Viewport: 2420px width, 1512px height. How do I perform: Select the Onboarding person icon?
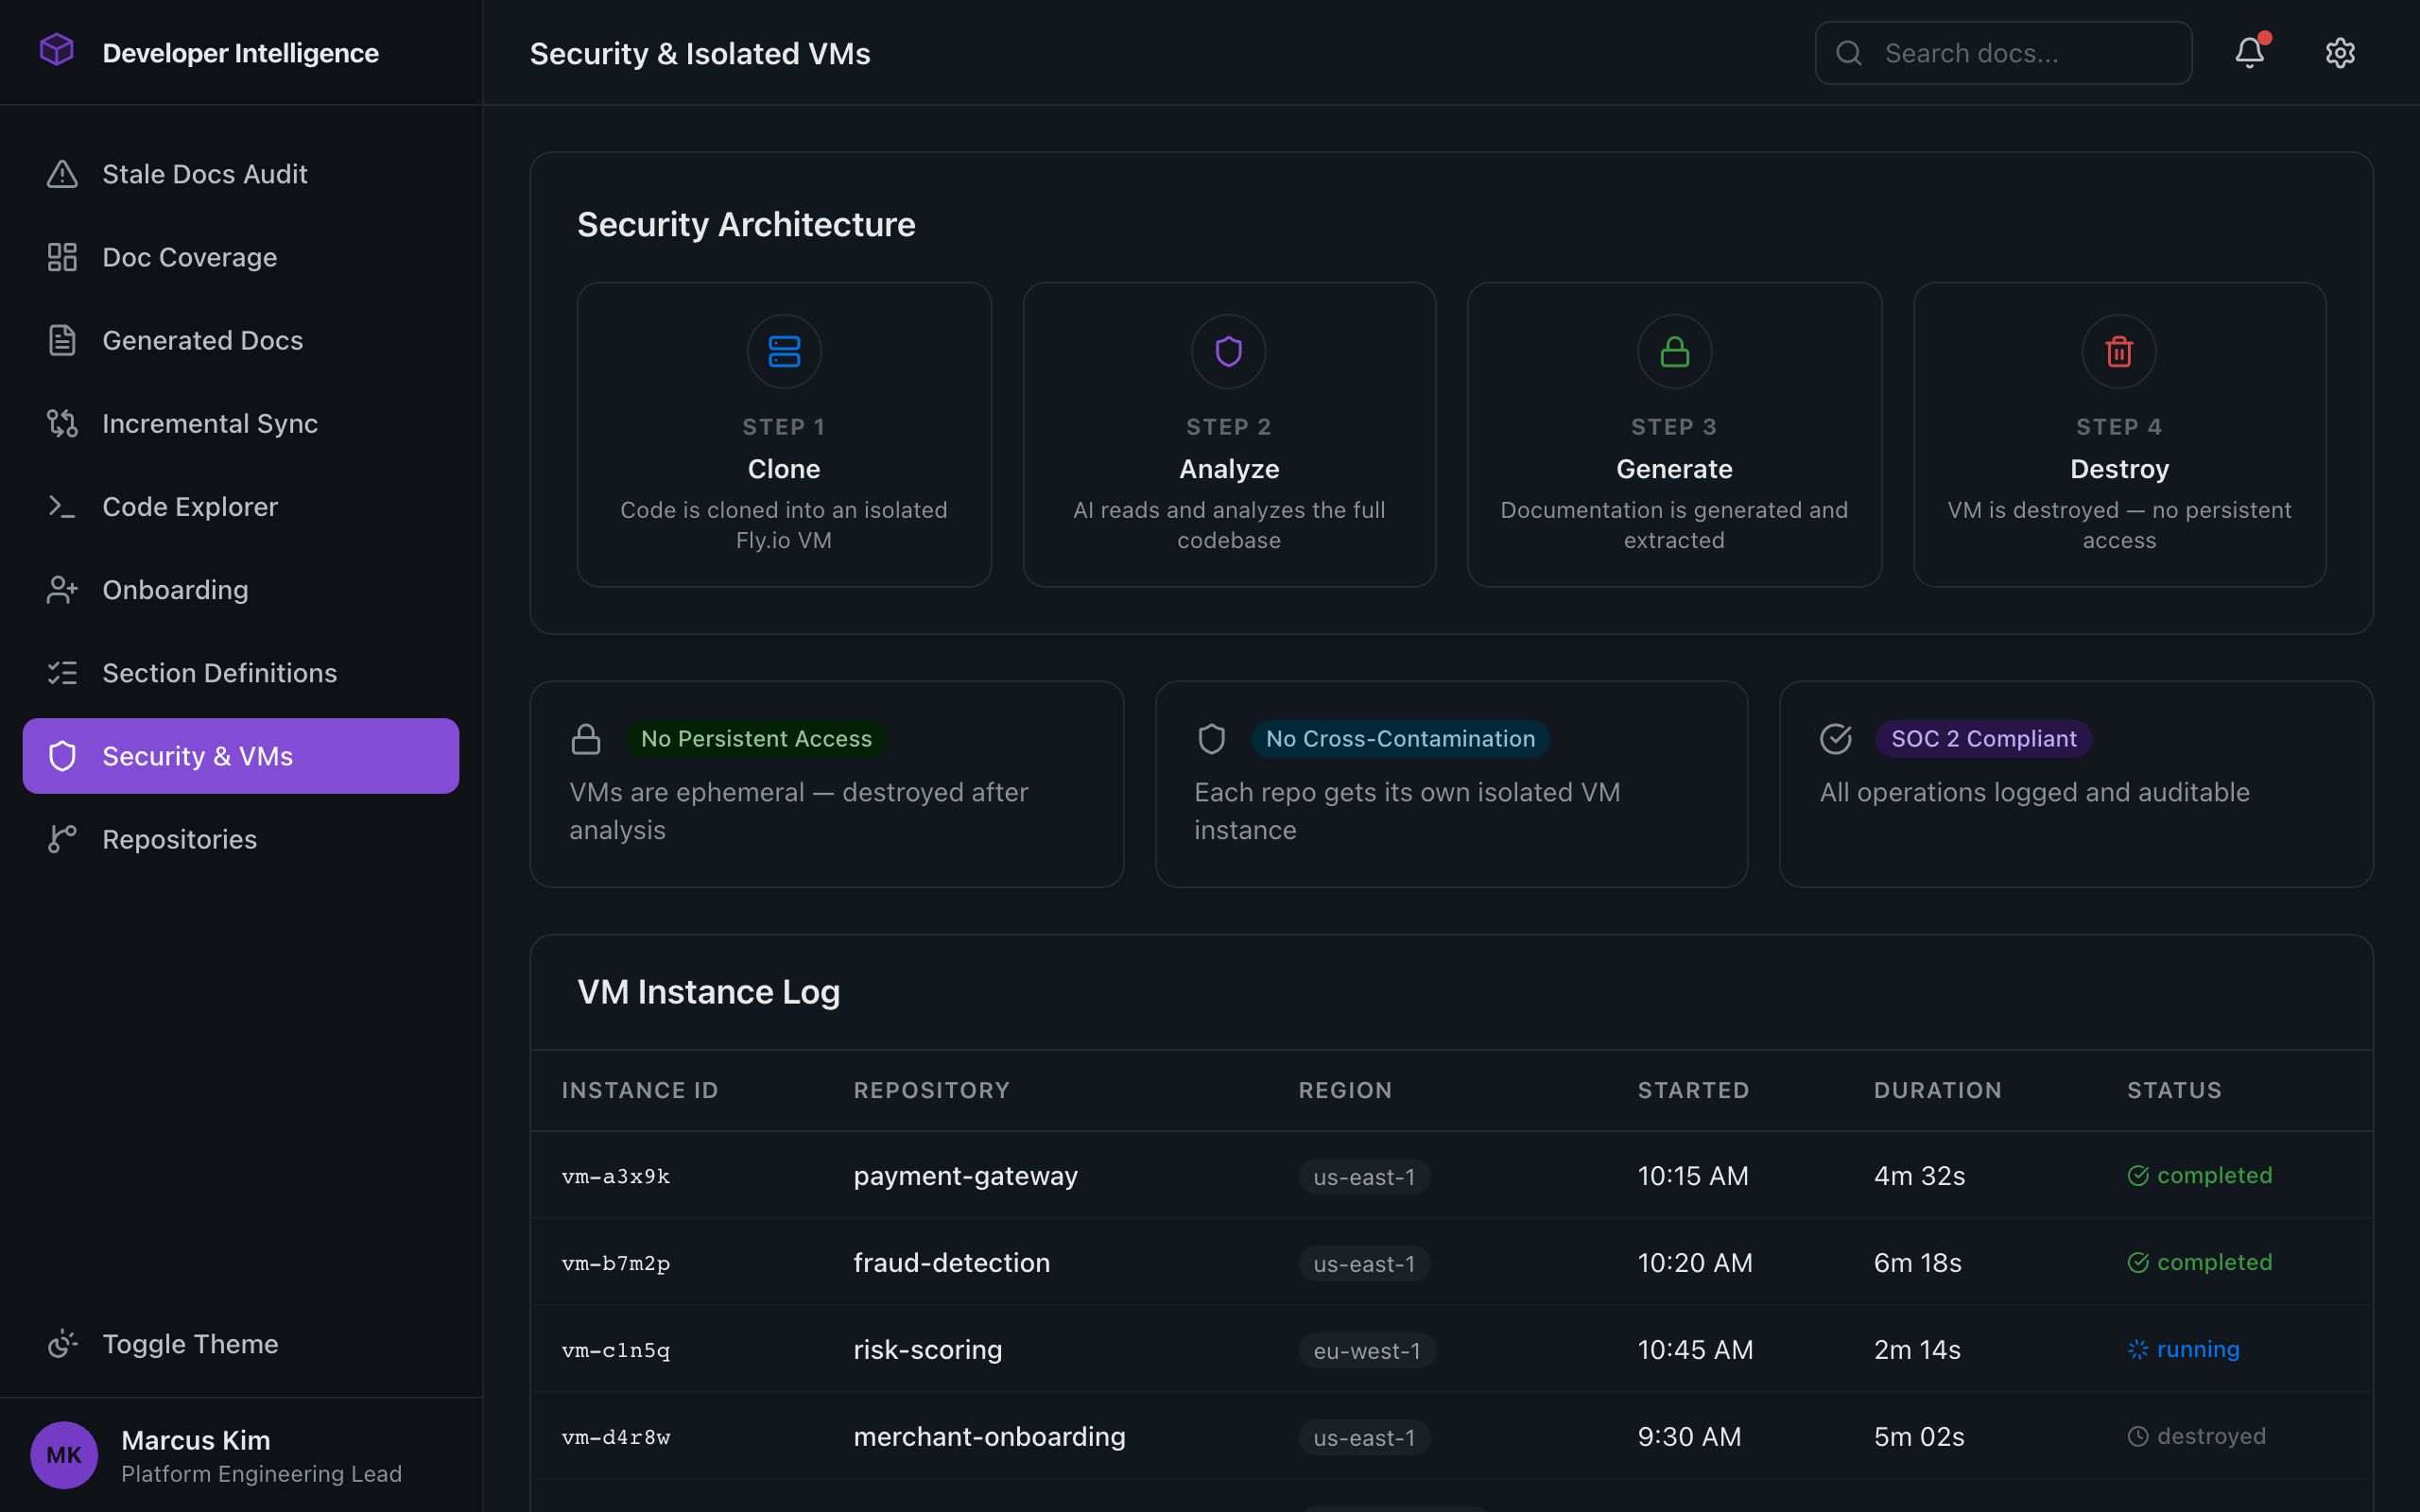click(62, 589)
